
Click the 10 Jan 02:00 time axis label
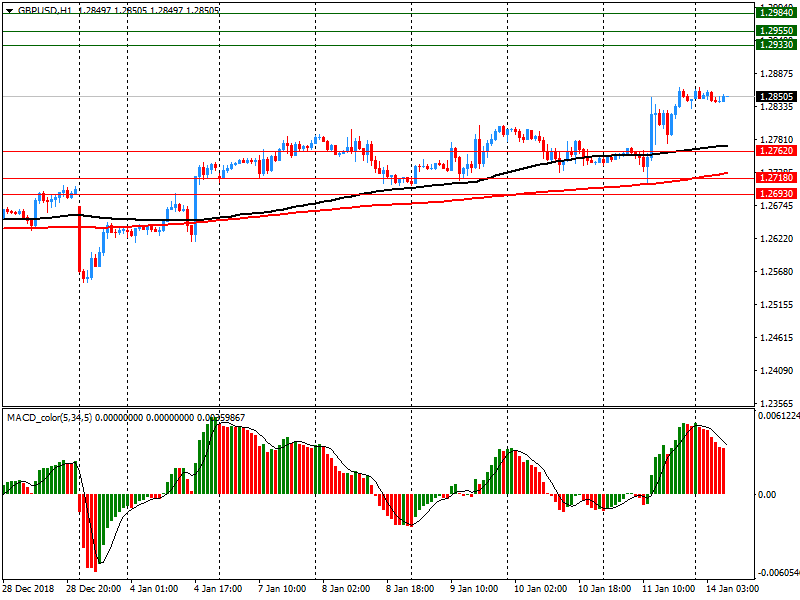pos(537,589)
